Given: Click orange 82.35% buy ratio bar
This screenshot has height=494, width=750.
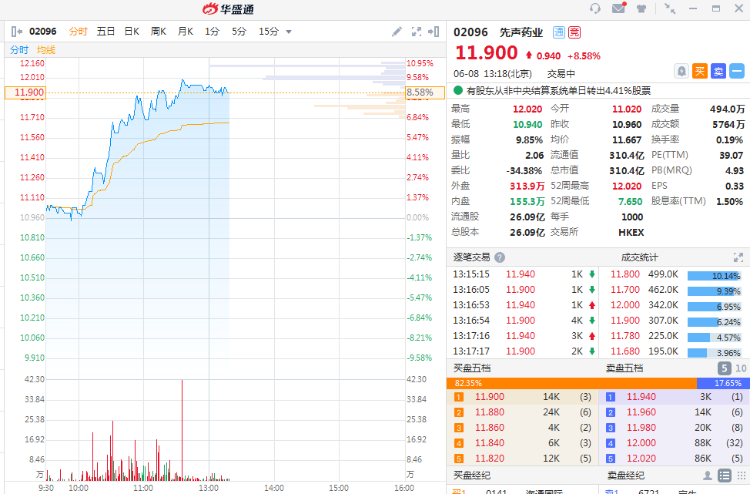Looking at the screenshot, I should (x=572, y=383).
